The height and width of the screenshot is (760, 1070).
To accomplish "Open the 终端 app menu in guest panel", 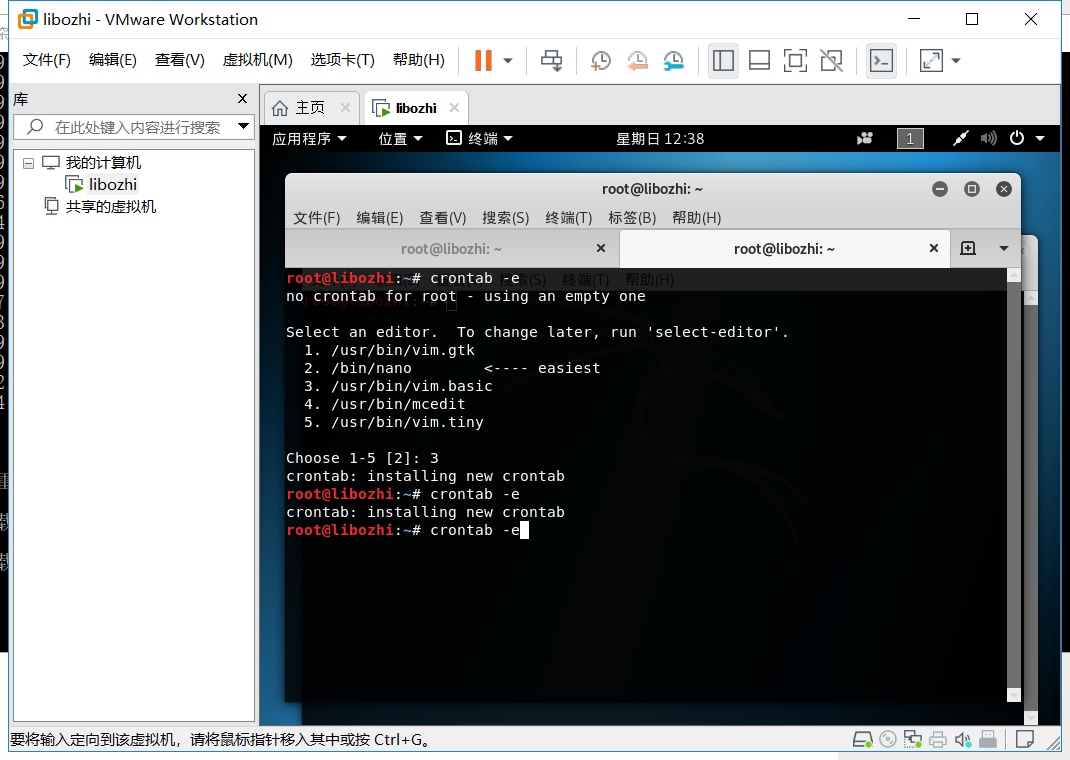I will (x=479, y=138).
